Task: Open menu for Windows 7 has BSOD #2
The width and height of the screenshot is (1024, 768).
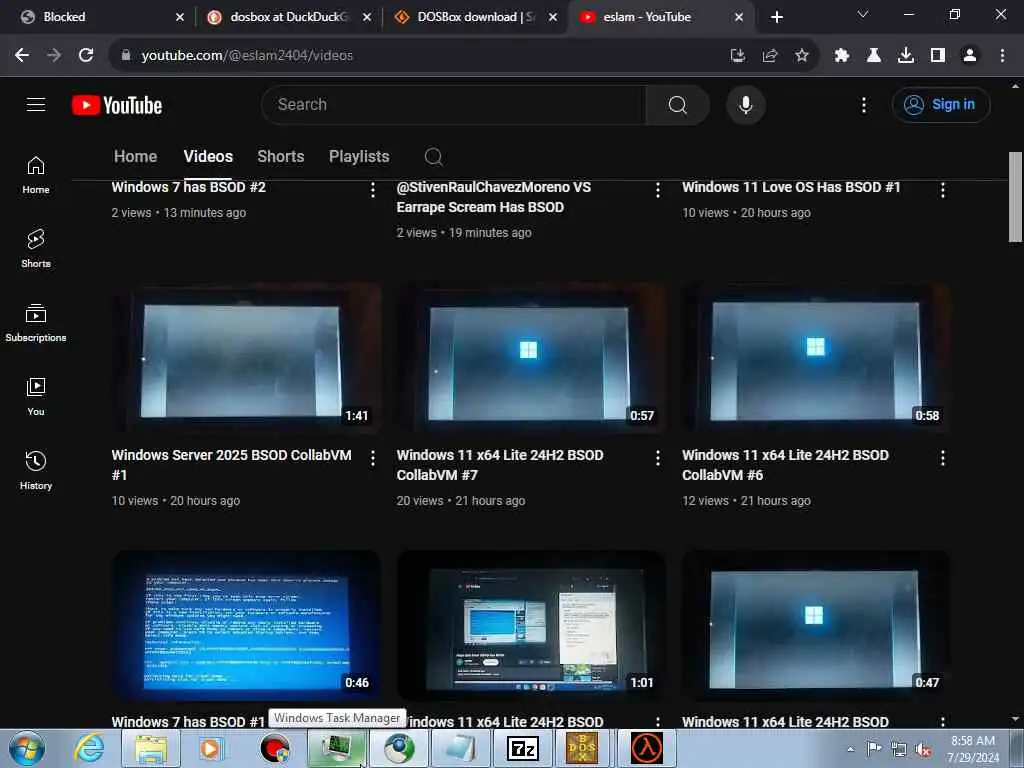Action: click(x=373, y=190)
